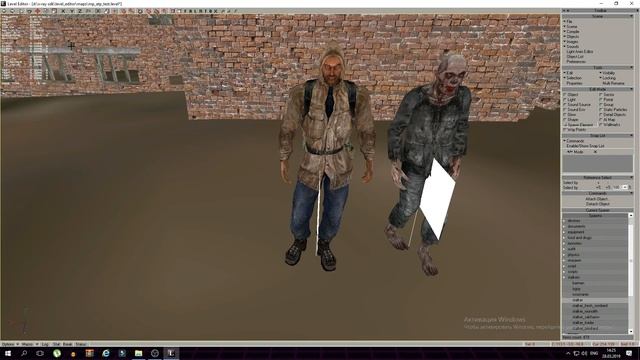Enable AI Map edit mode
Screen dimensions: 640x360
point(607,120)
